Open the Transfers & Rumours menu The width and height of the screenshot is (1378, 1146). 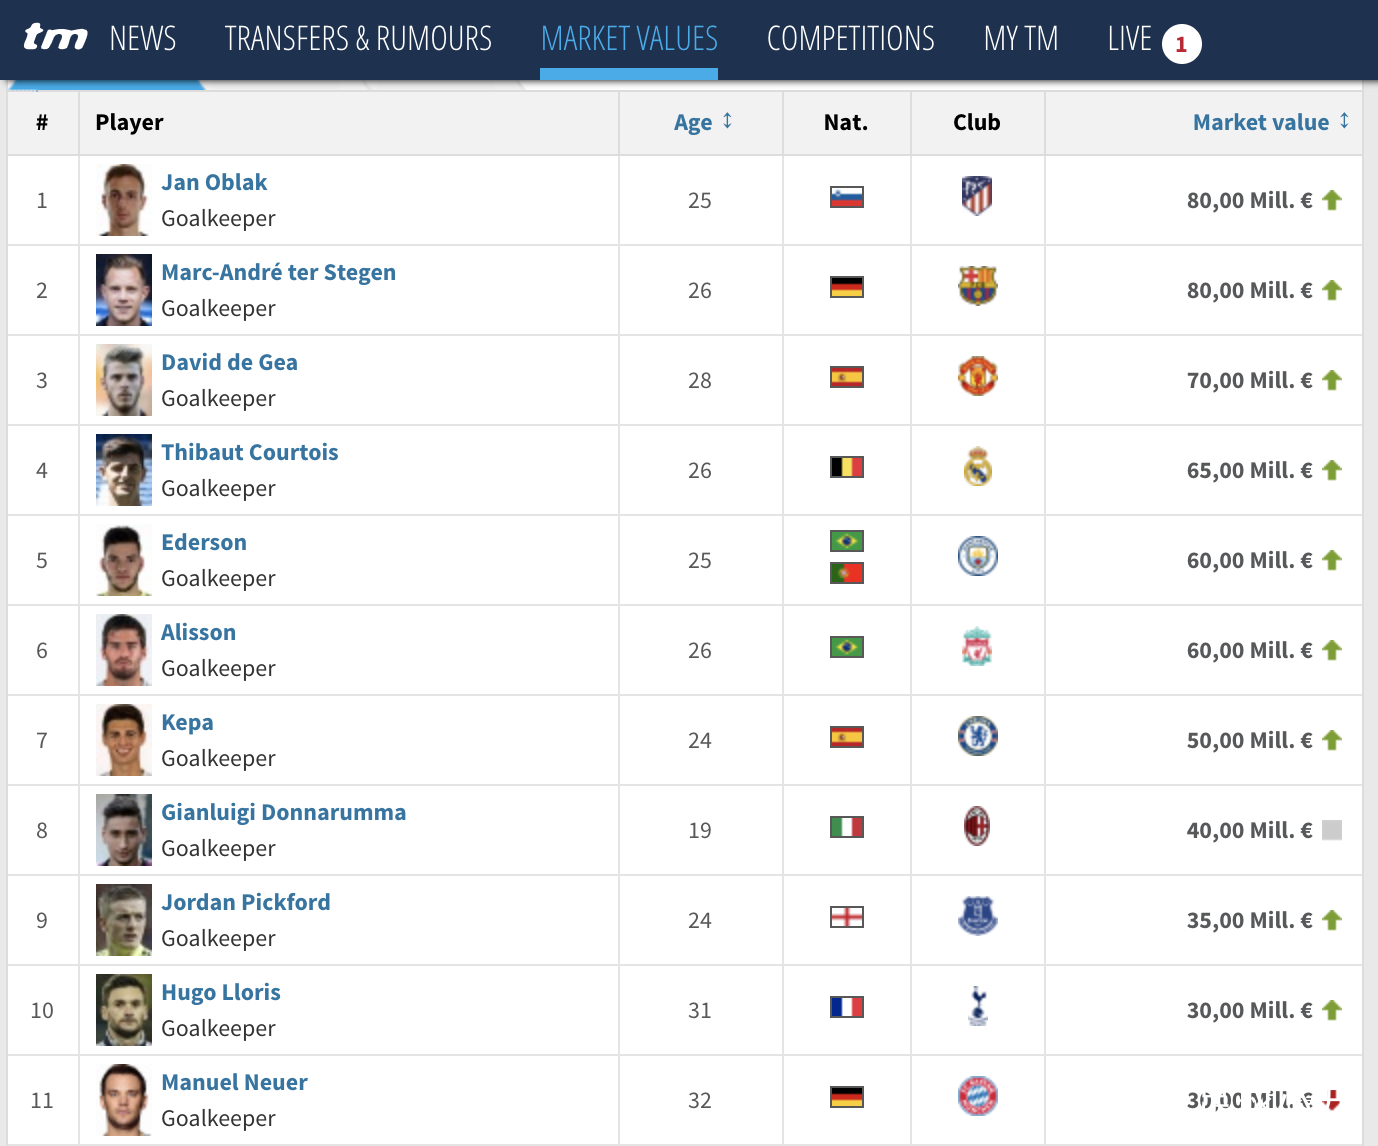(x=358, y=39)
